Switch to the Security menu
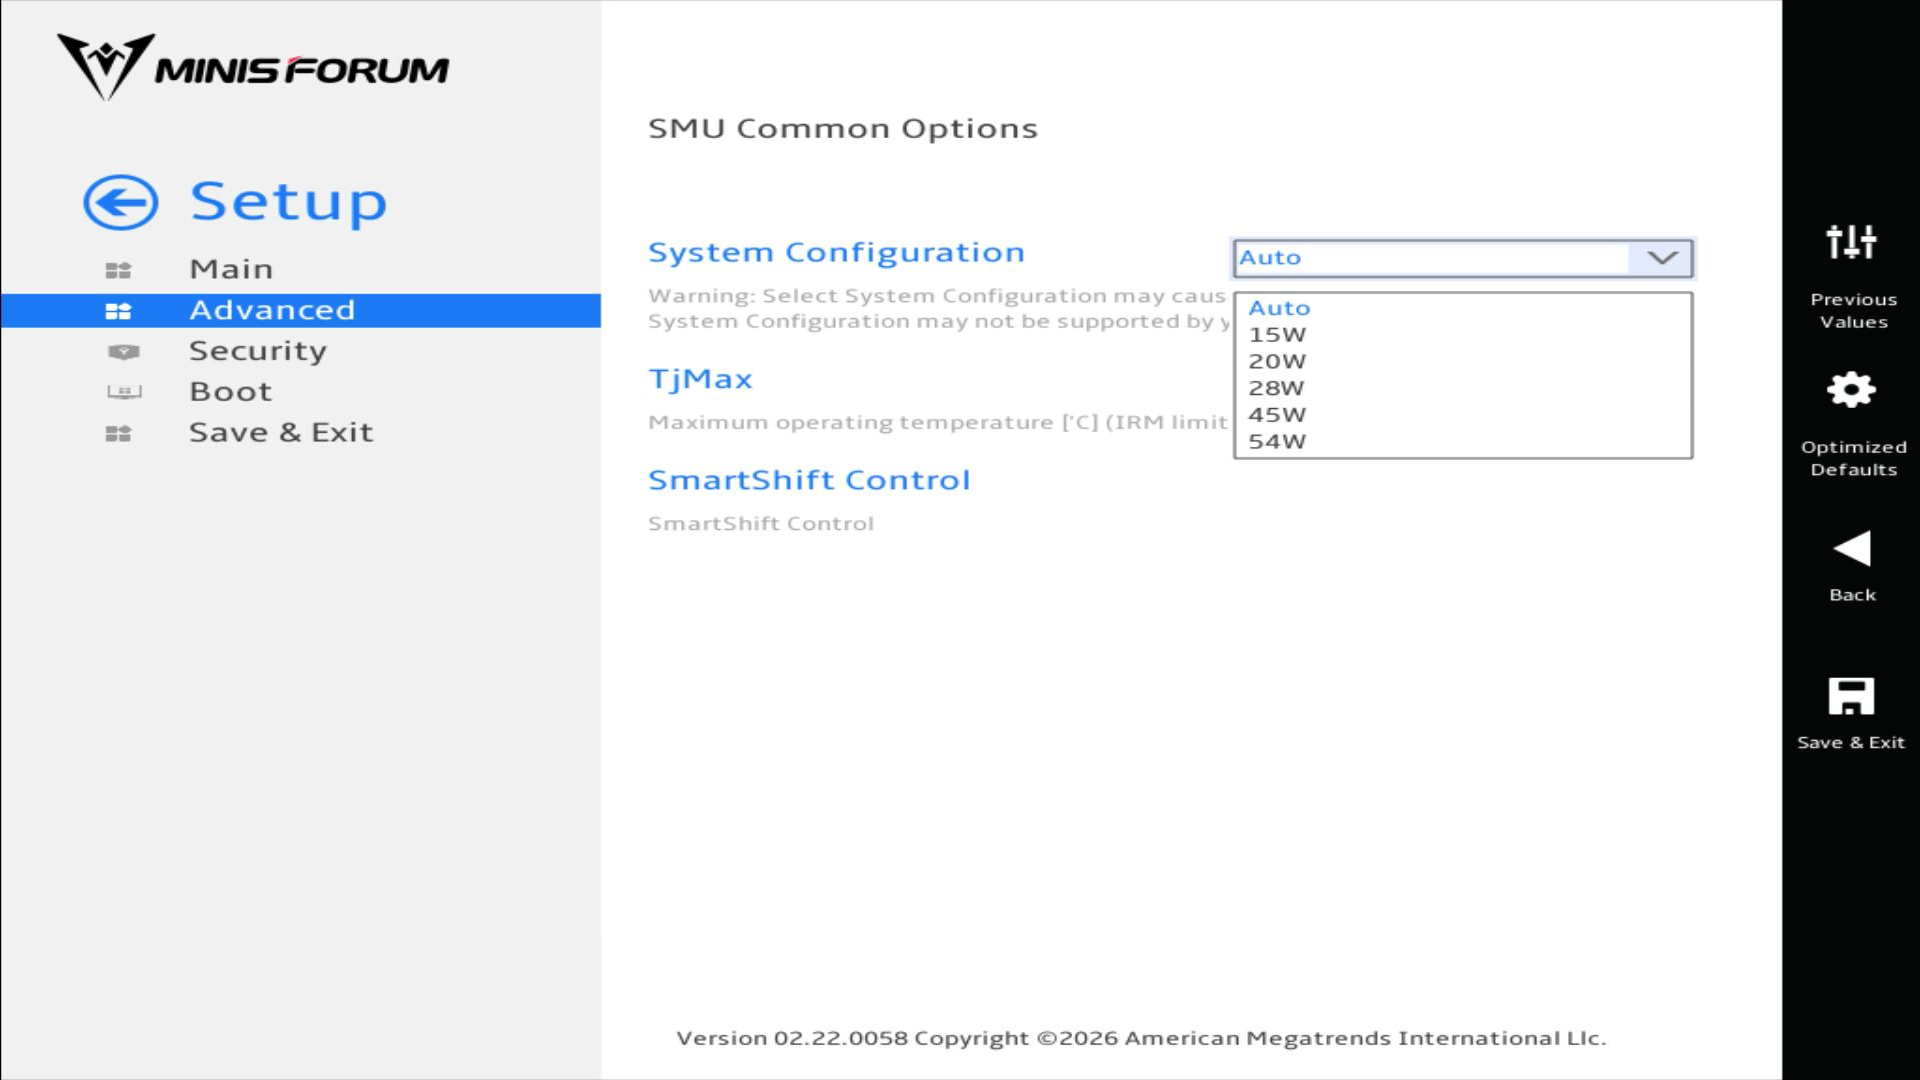 [258, 351]
